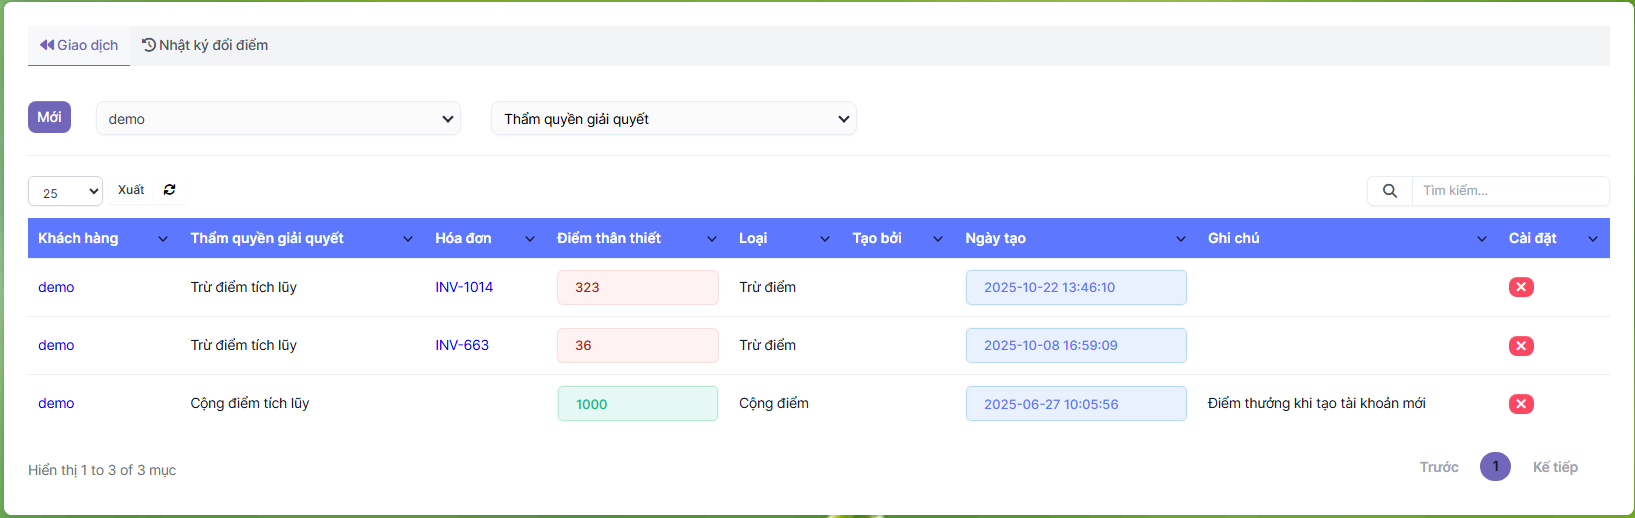Click the search magnifier icon
The image size is (1635, 518).
(x=1389, y=191)
